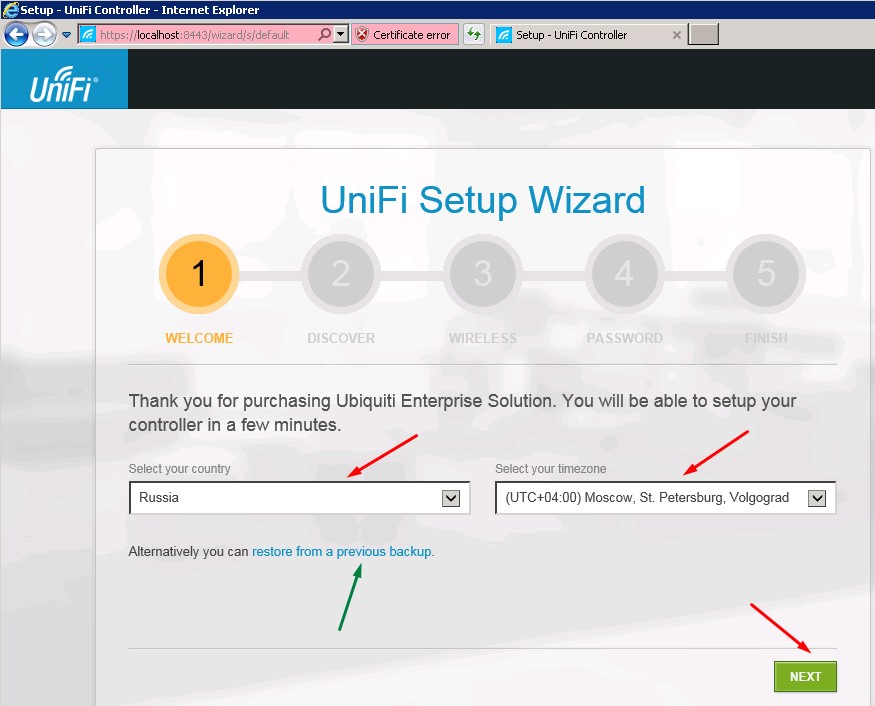
Task: Close the Setup - UniFi Controller tab
Action: 676,35
